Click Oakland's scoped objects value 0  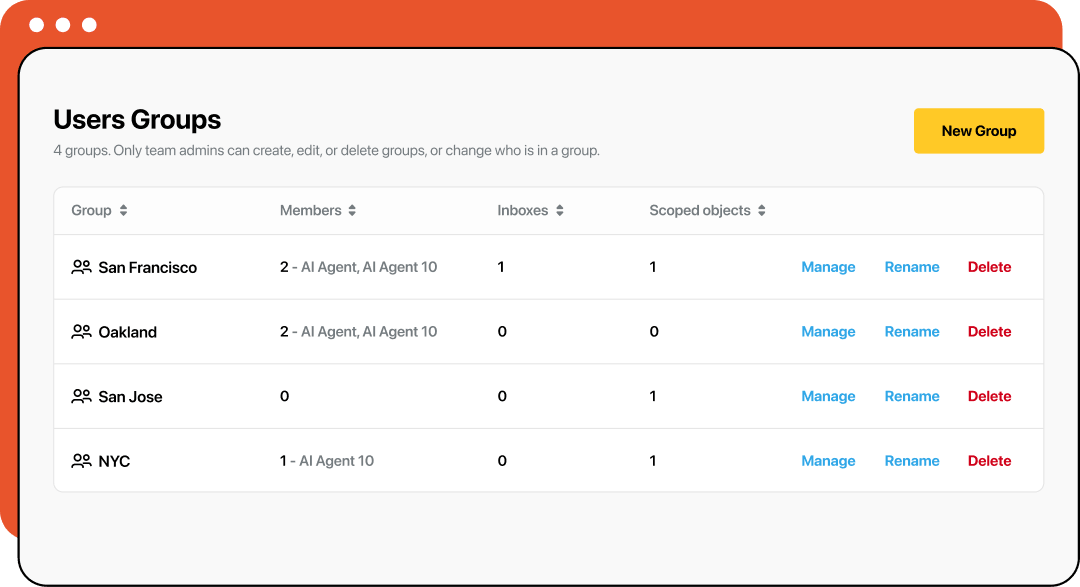pos(654,332)
